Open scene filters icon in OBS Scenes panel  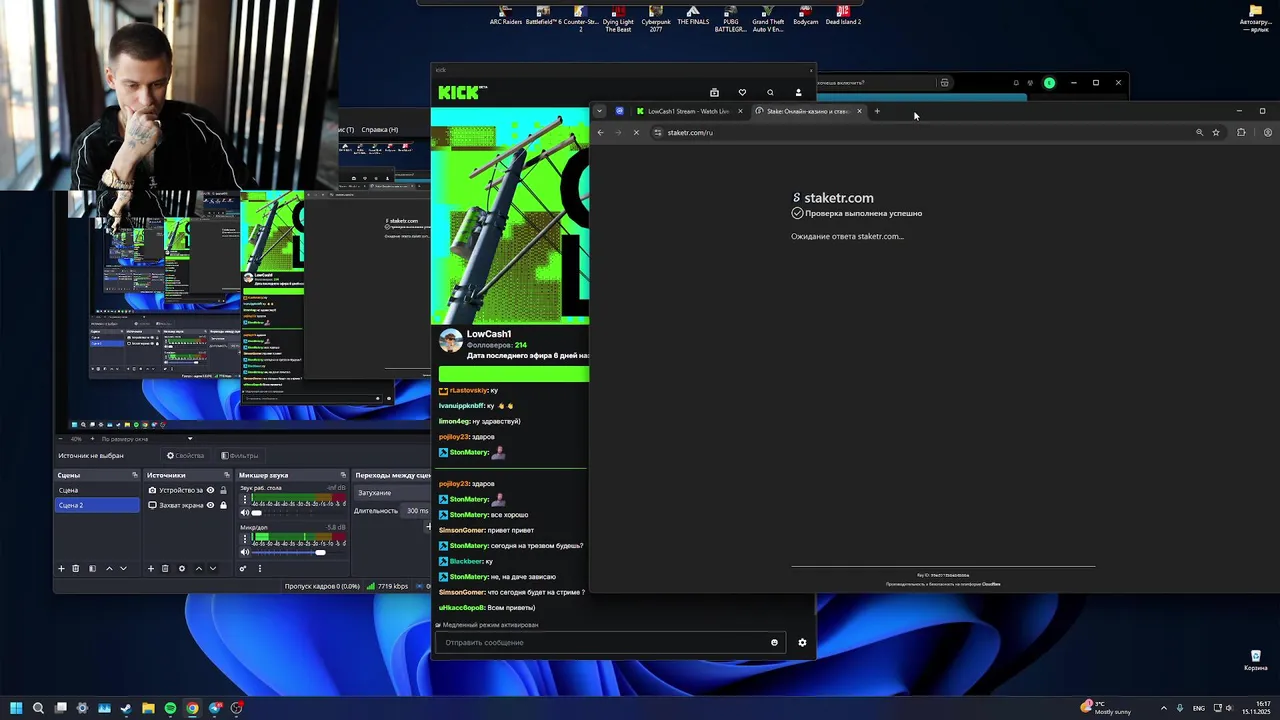[x=92, y=568]
